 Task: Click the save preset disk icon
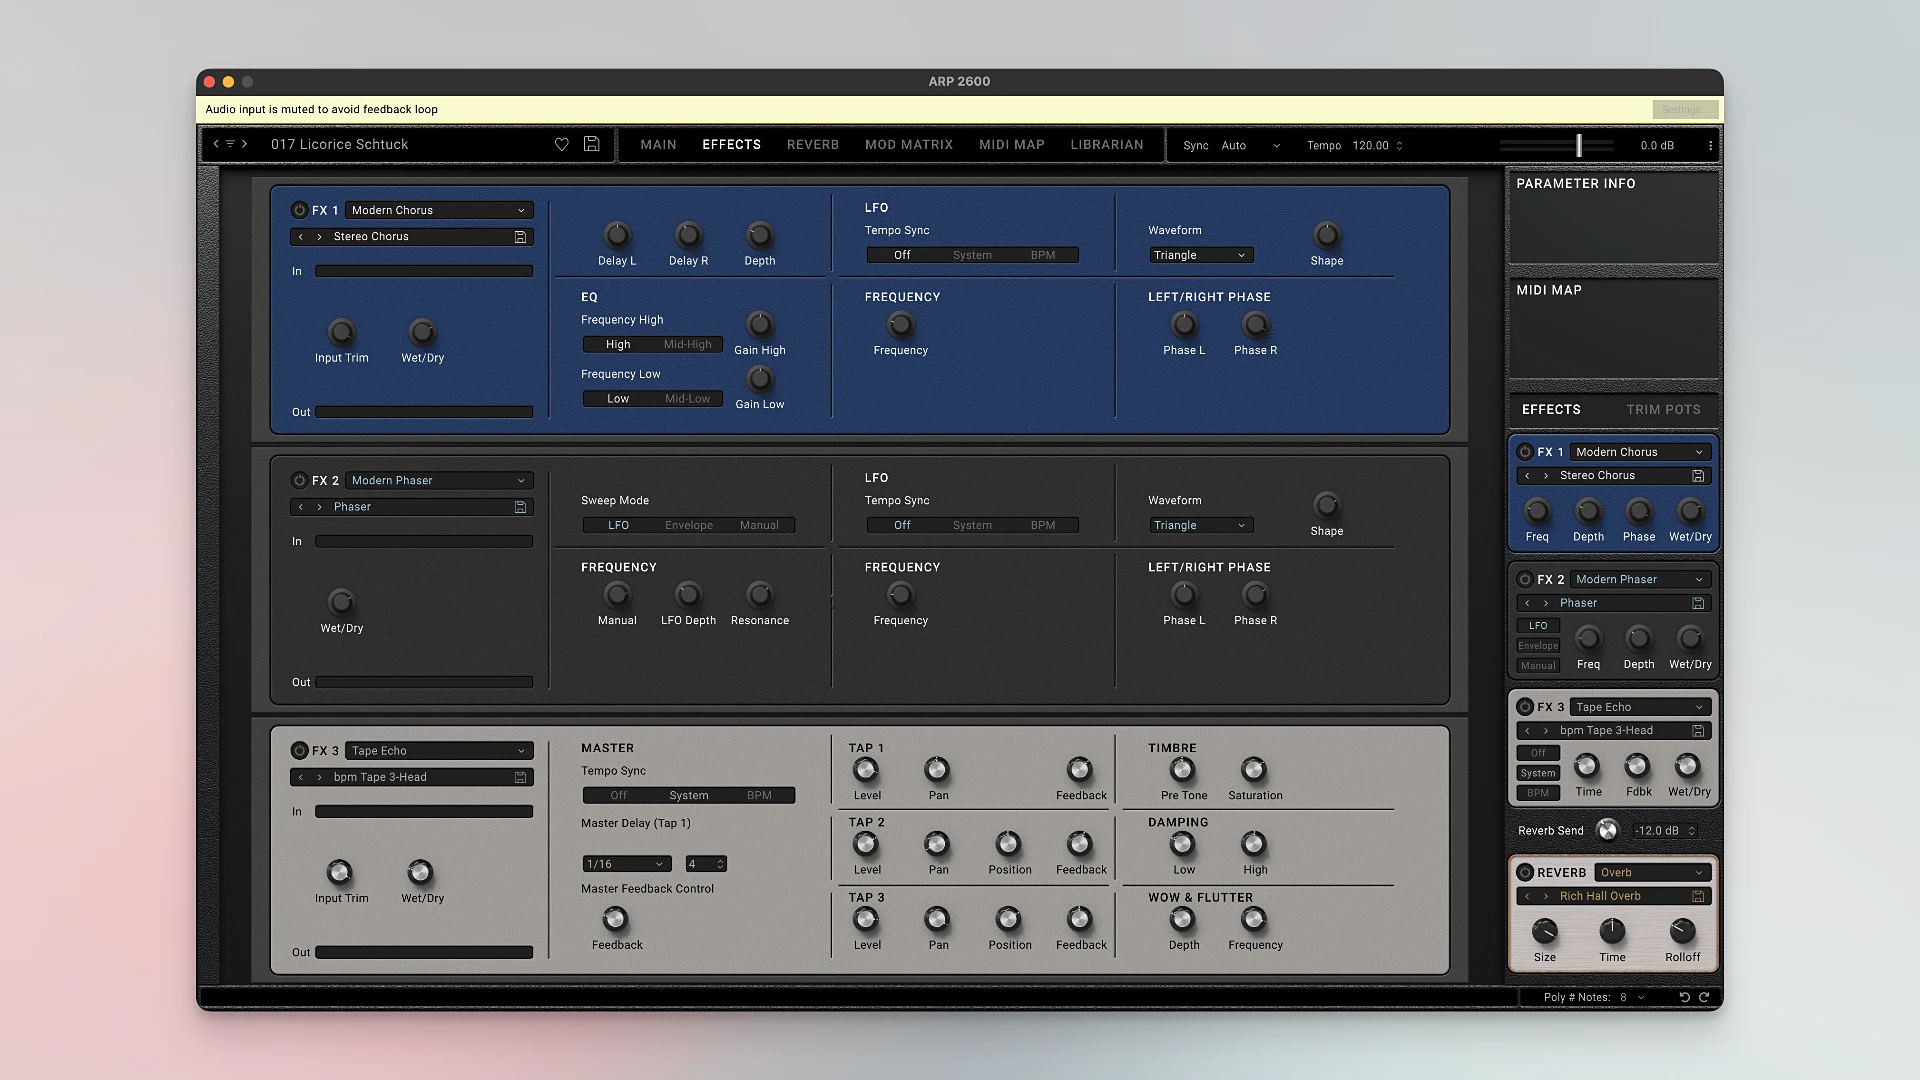pos(592,144)
